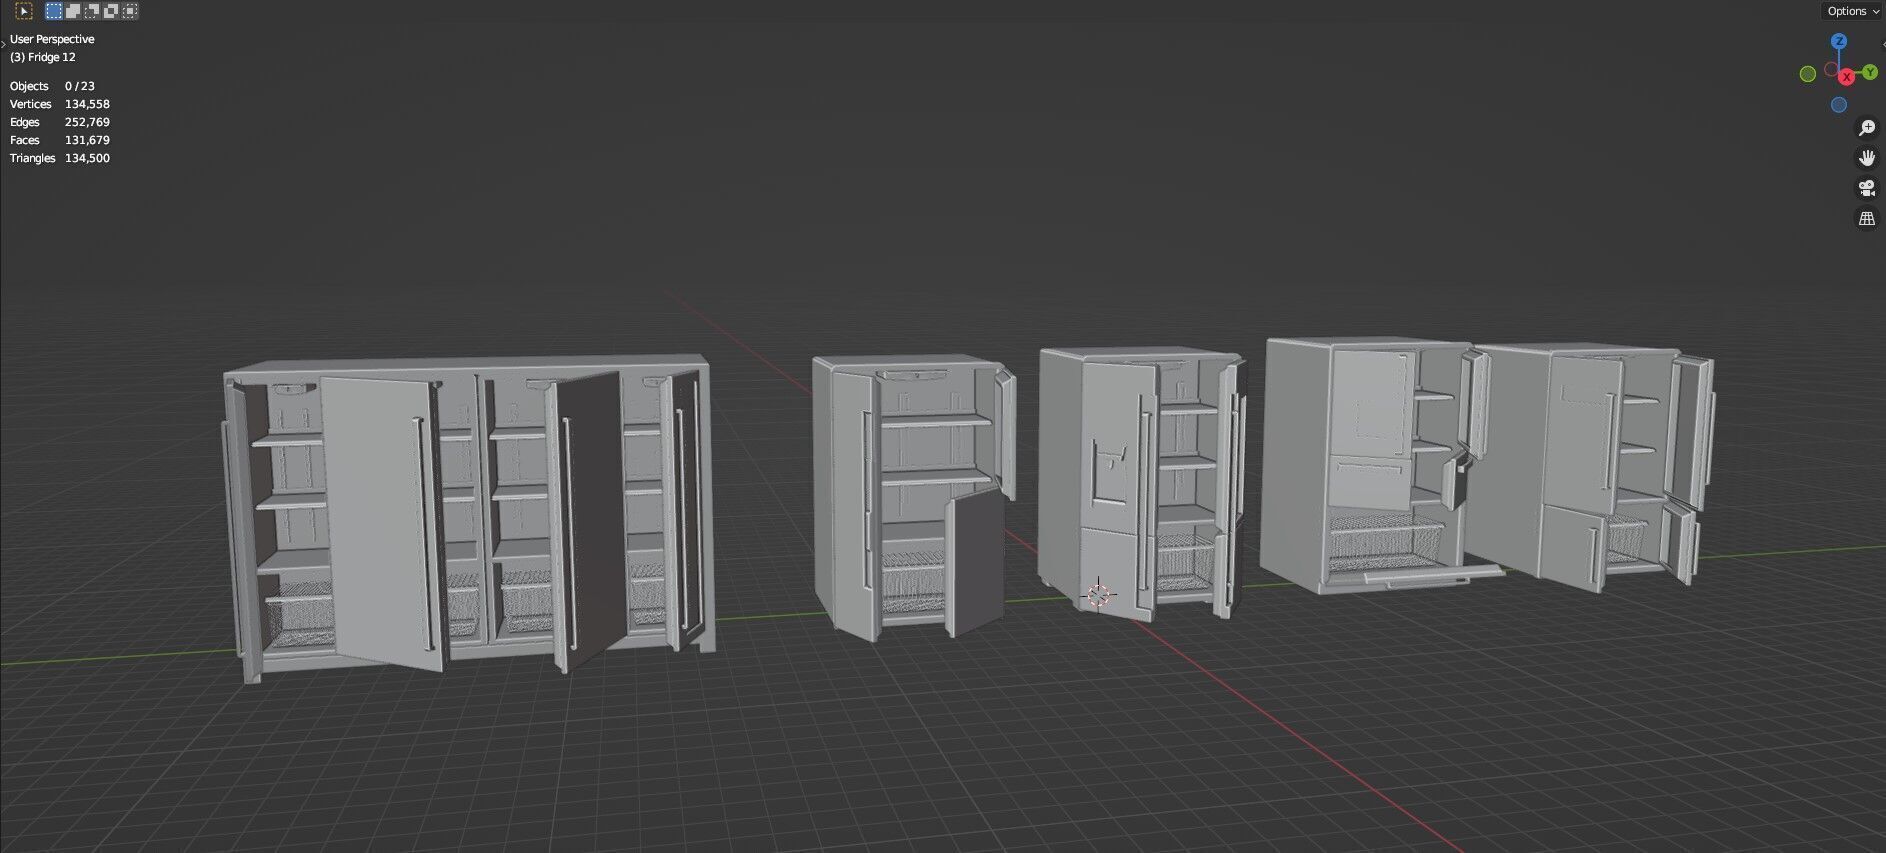
Task: Click the User Perspective label
Action: [x=52, y=39]
